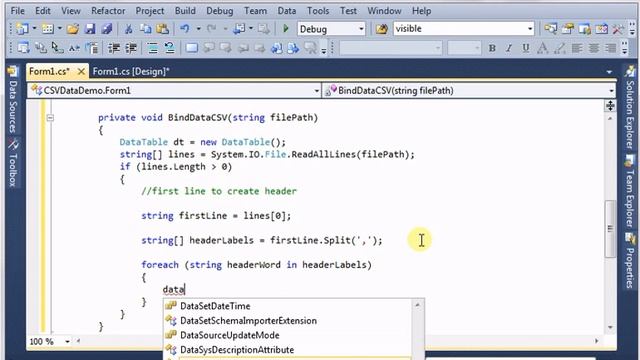Comment out the selected lines icon
This screenshot has height=360, width=640.
point(153,48)
